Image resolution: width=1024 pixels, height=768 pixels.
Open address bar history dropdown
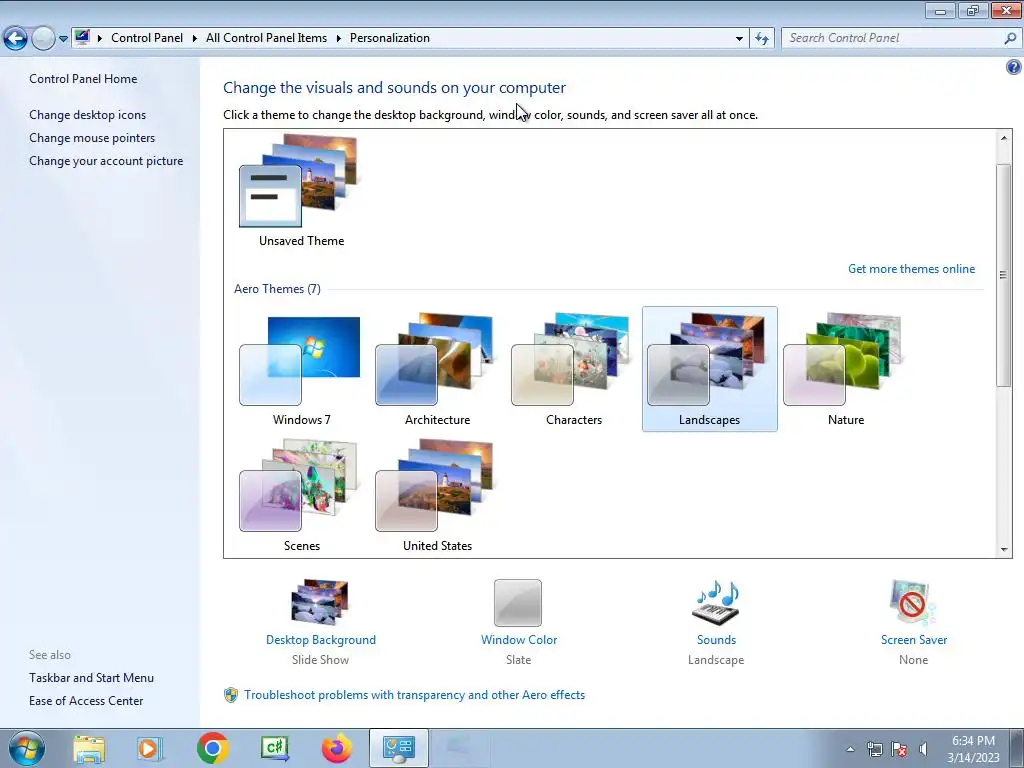pos(739,39)
